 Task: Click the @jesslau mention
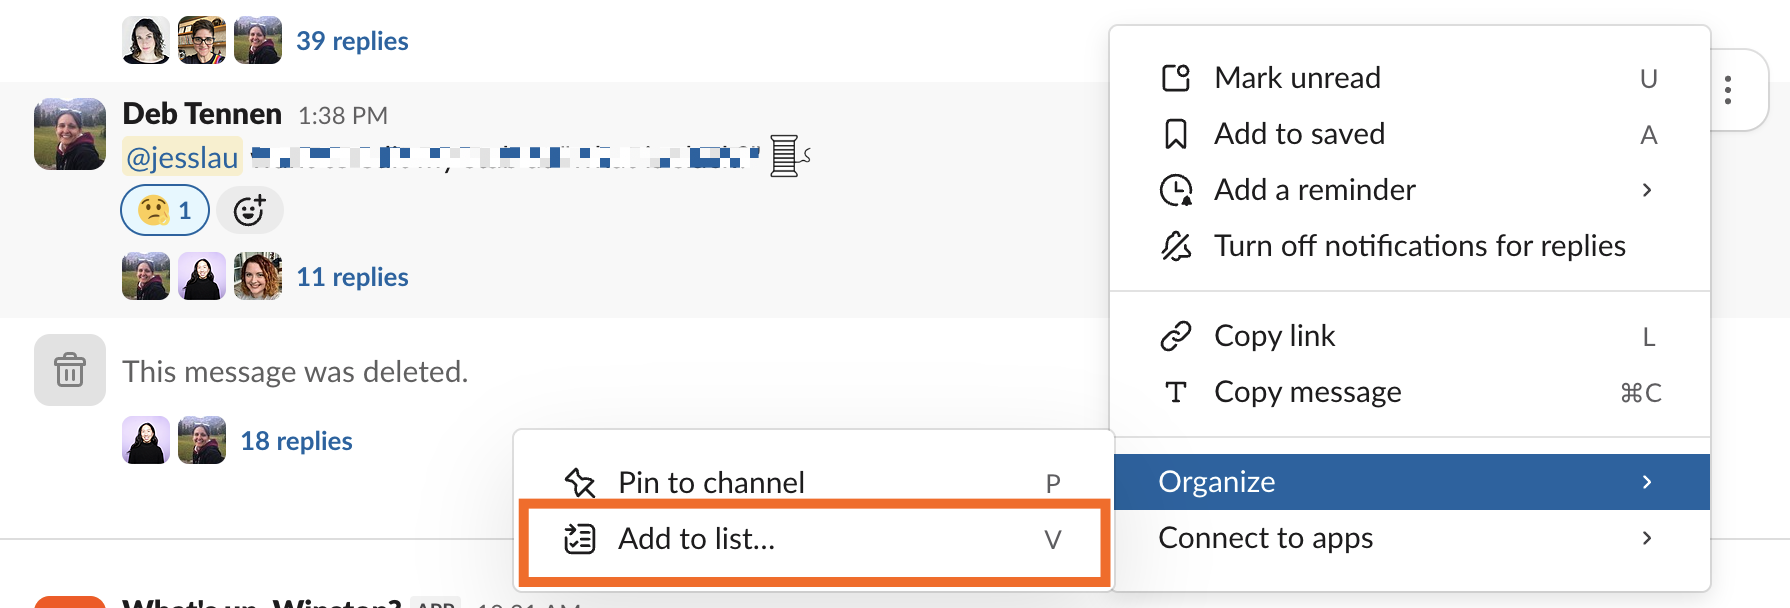(x=183, y=157)
